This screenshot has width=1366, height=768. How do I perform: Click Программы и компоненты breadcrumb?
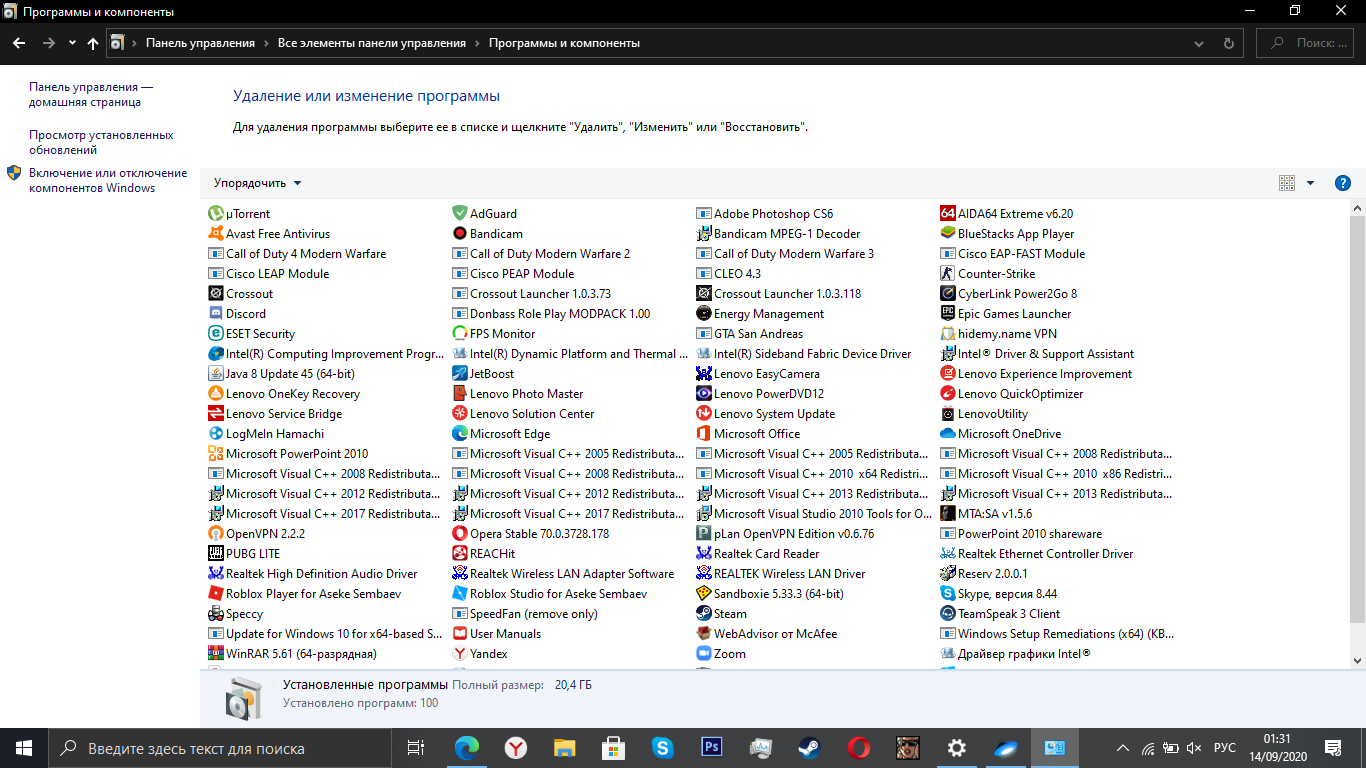click(564, 43)
